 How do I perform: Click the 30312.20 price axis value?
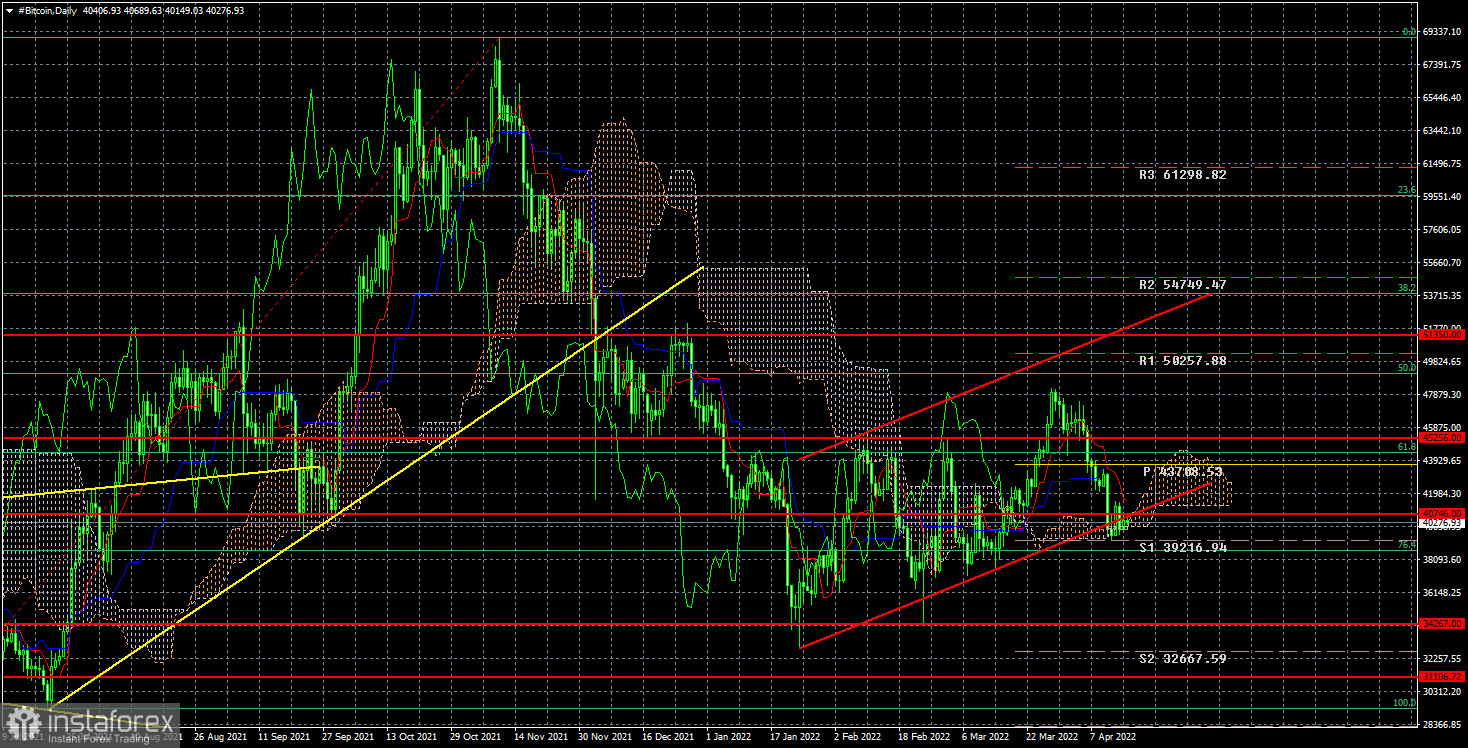tap(1443, 691)
